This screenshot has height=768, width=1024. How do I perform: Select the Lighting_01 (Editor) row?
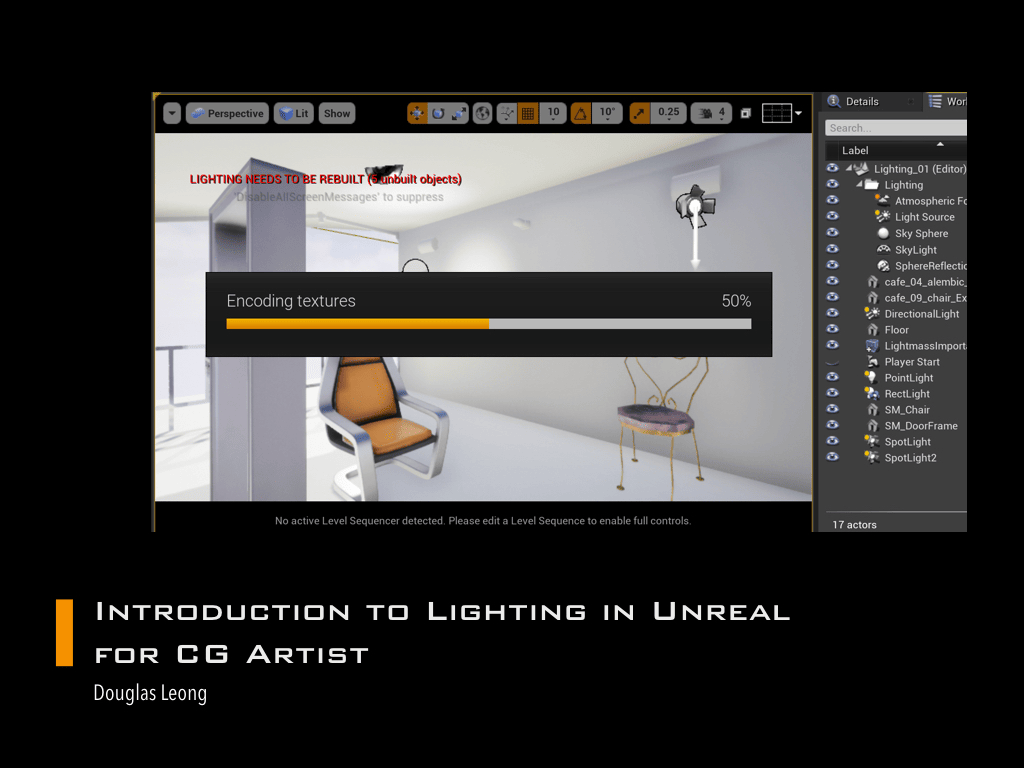896,168
